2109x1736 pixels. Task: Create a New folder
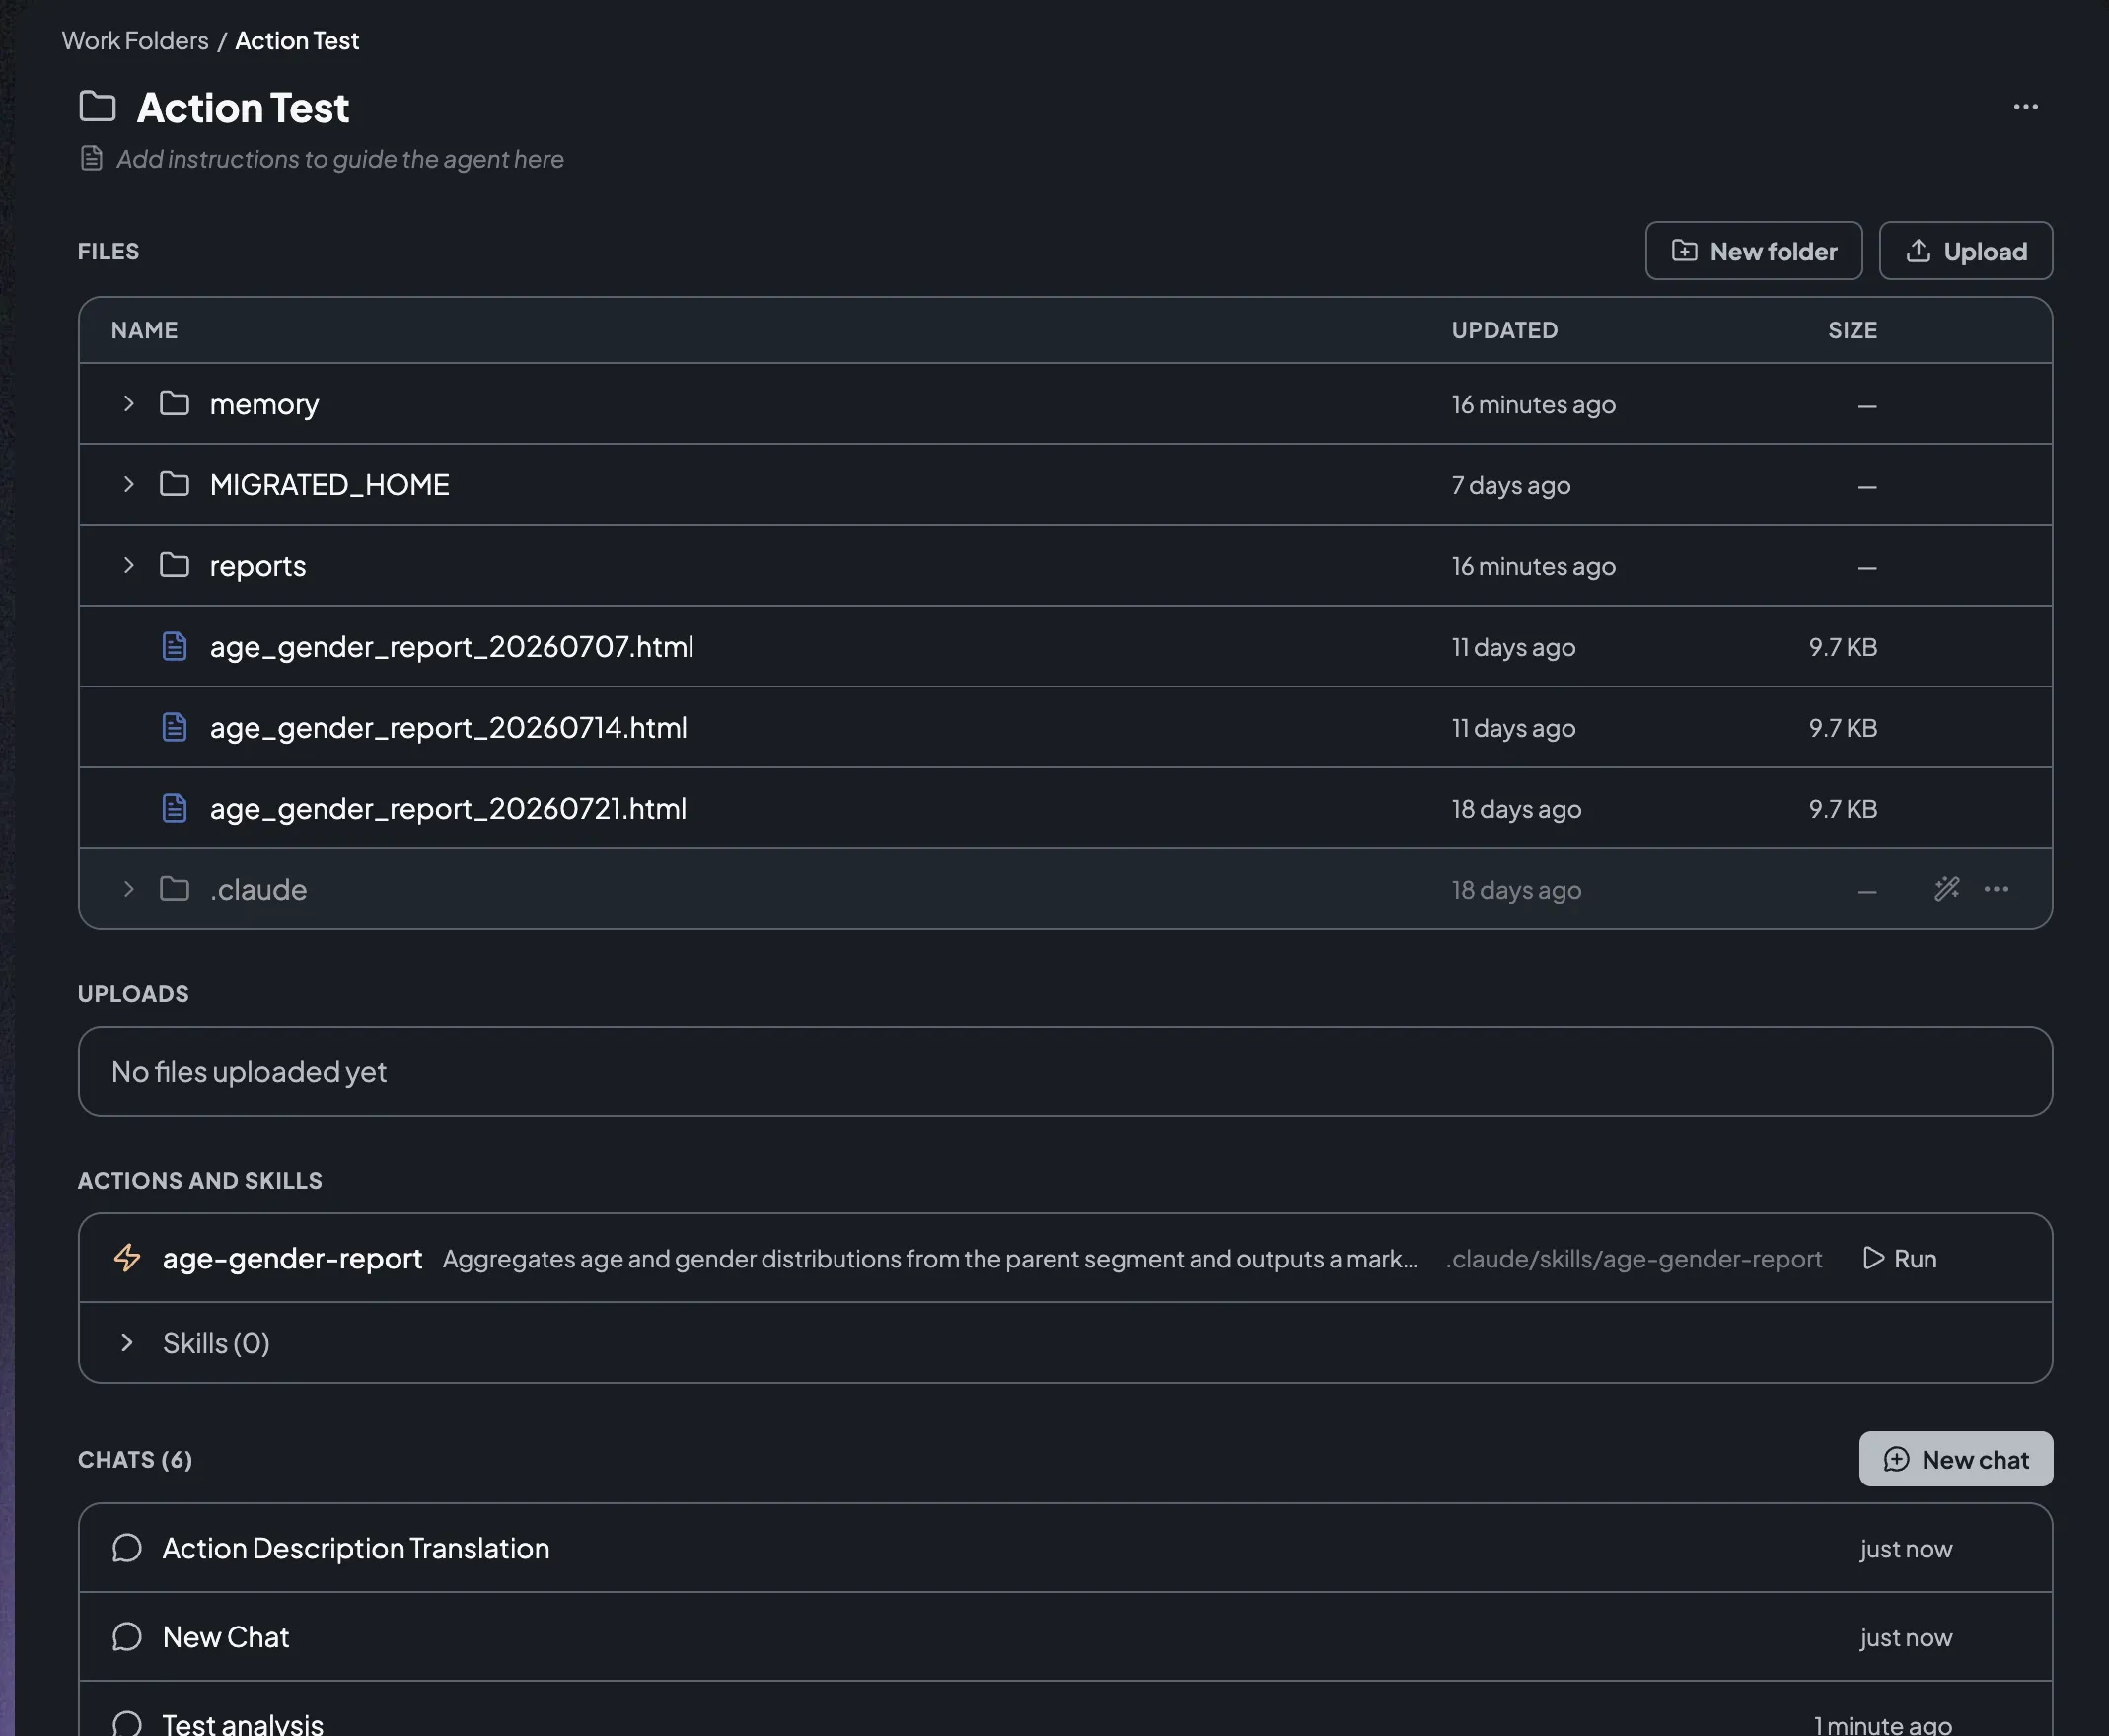(x=1753, y=251)
